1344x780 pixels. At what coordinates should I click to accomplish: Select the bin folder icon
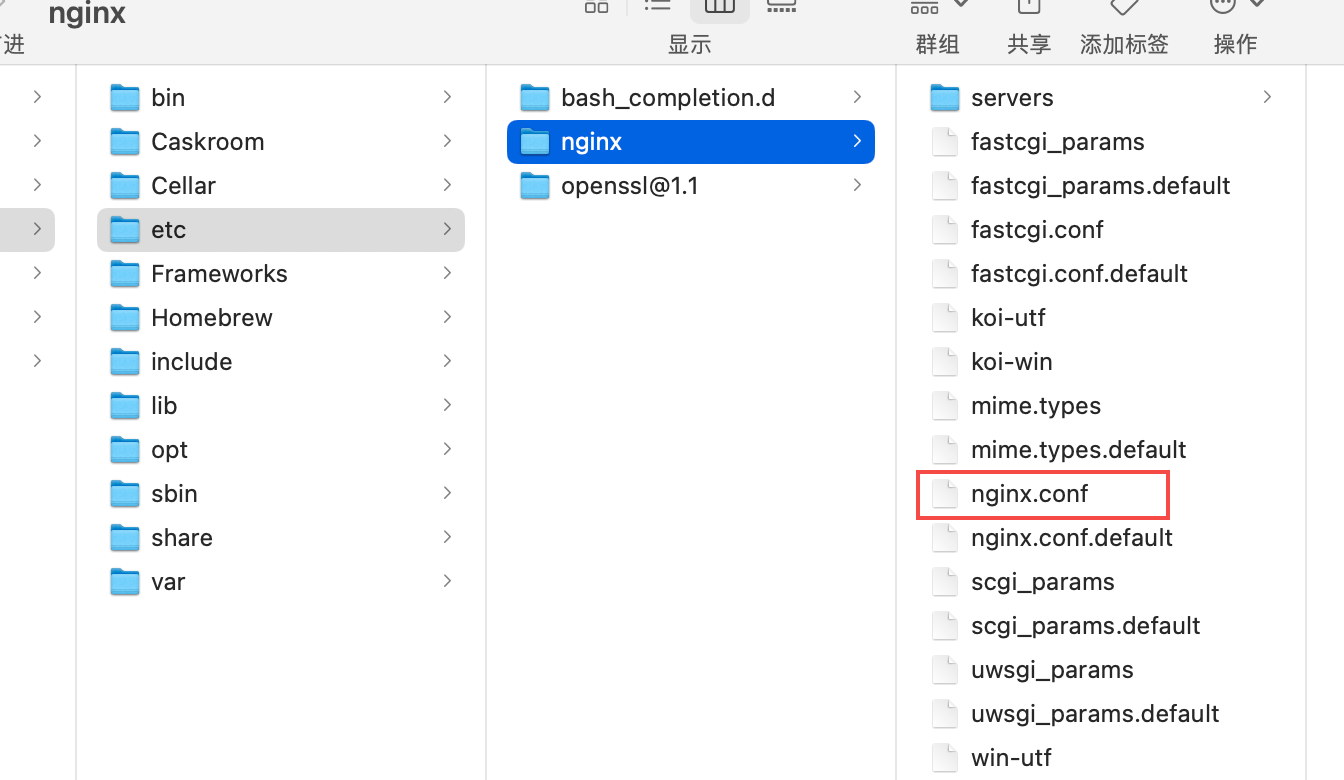tap(125, 97)
